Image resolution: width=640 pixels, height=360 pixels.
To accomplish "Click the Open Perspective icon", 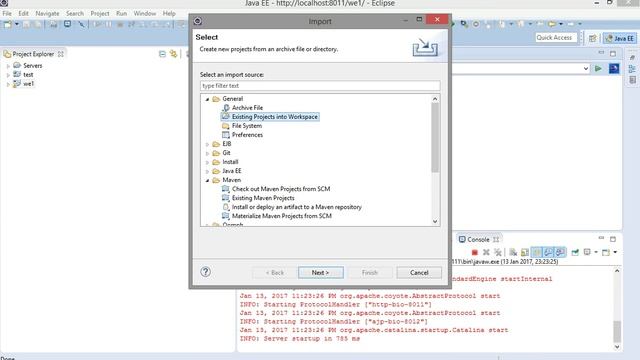I will [x=593, y=38].
